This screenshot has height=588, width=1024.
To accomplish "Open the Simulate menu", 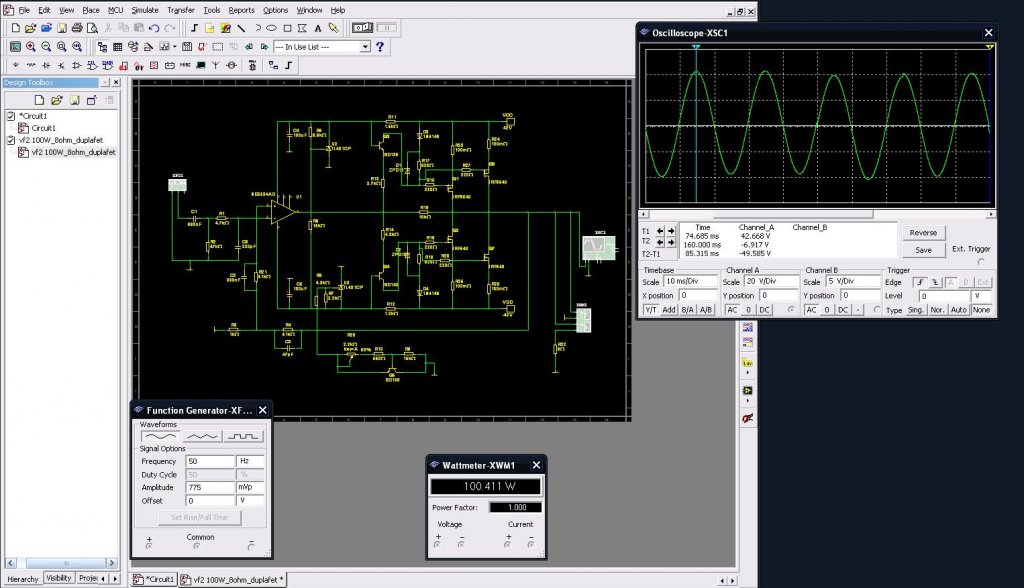I will click(144, 9).
